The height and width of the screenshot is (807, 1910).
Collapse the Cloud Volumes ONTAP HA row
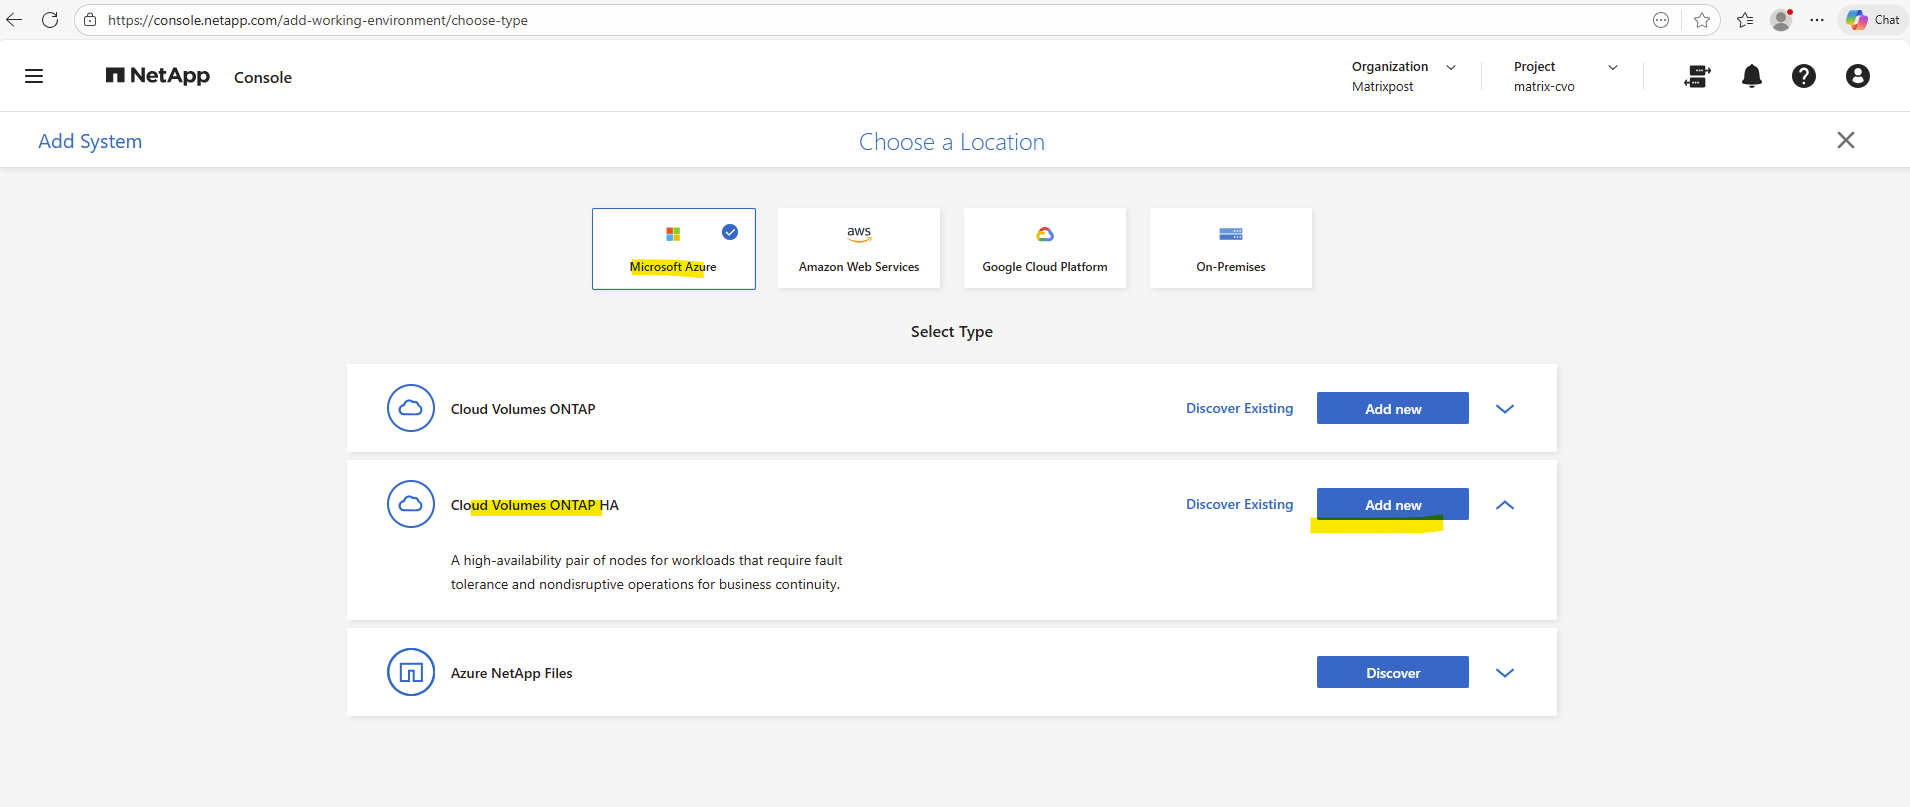[x=1504, y=505]
